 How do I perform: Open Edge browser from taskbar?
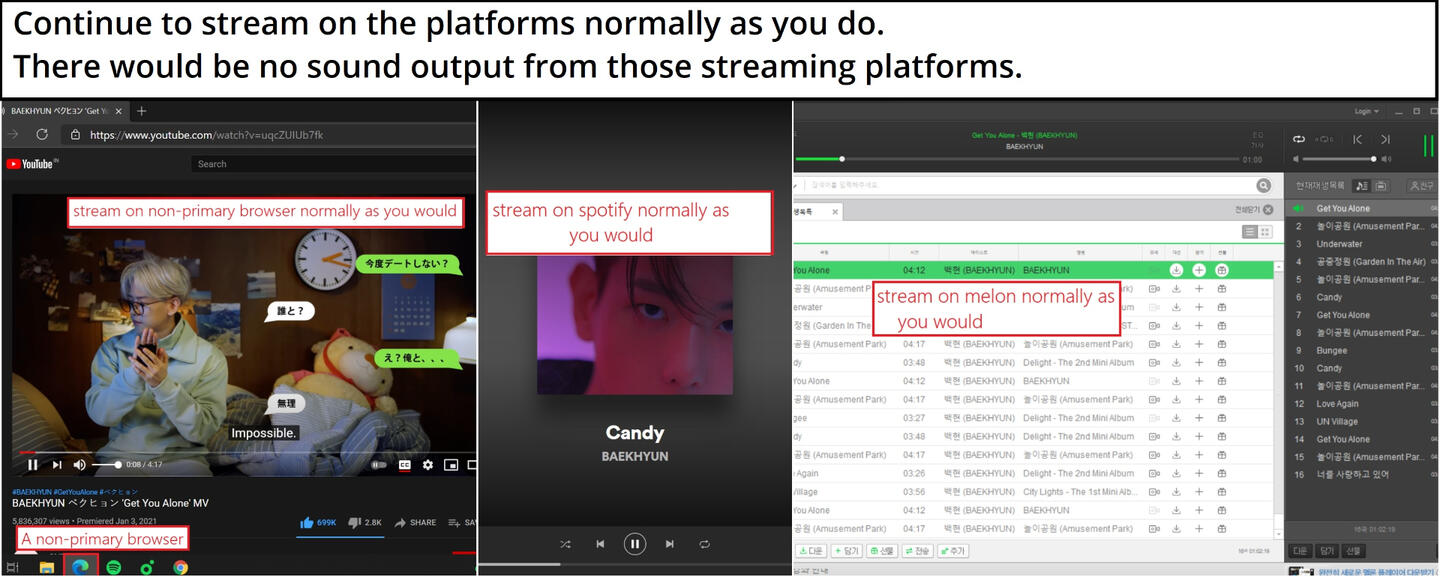click(80, 567)
